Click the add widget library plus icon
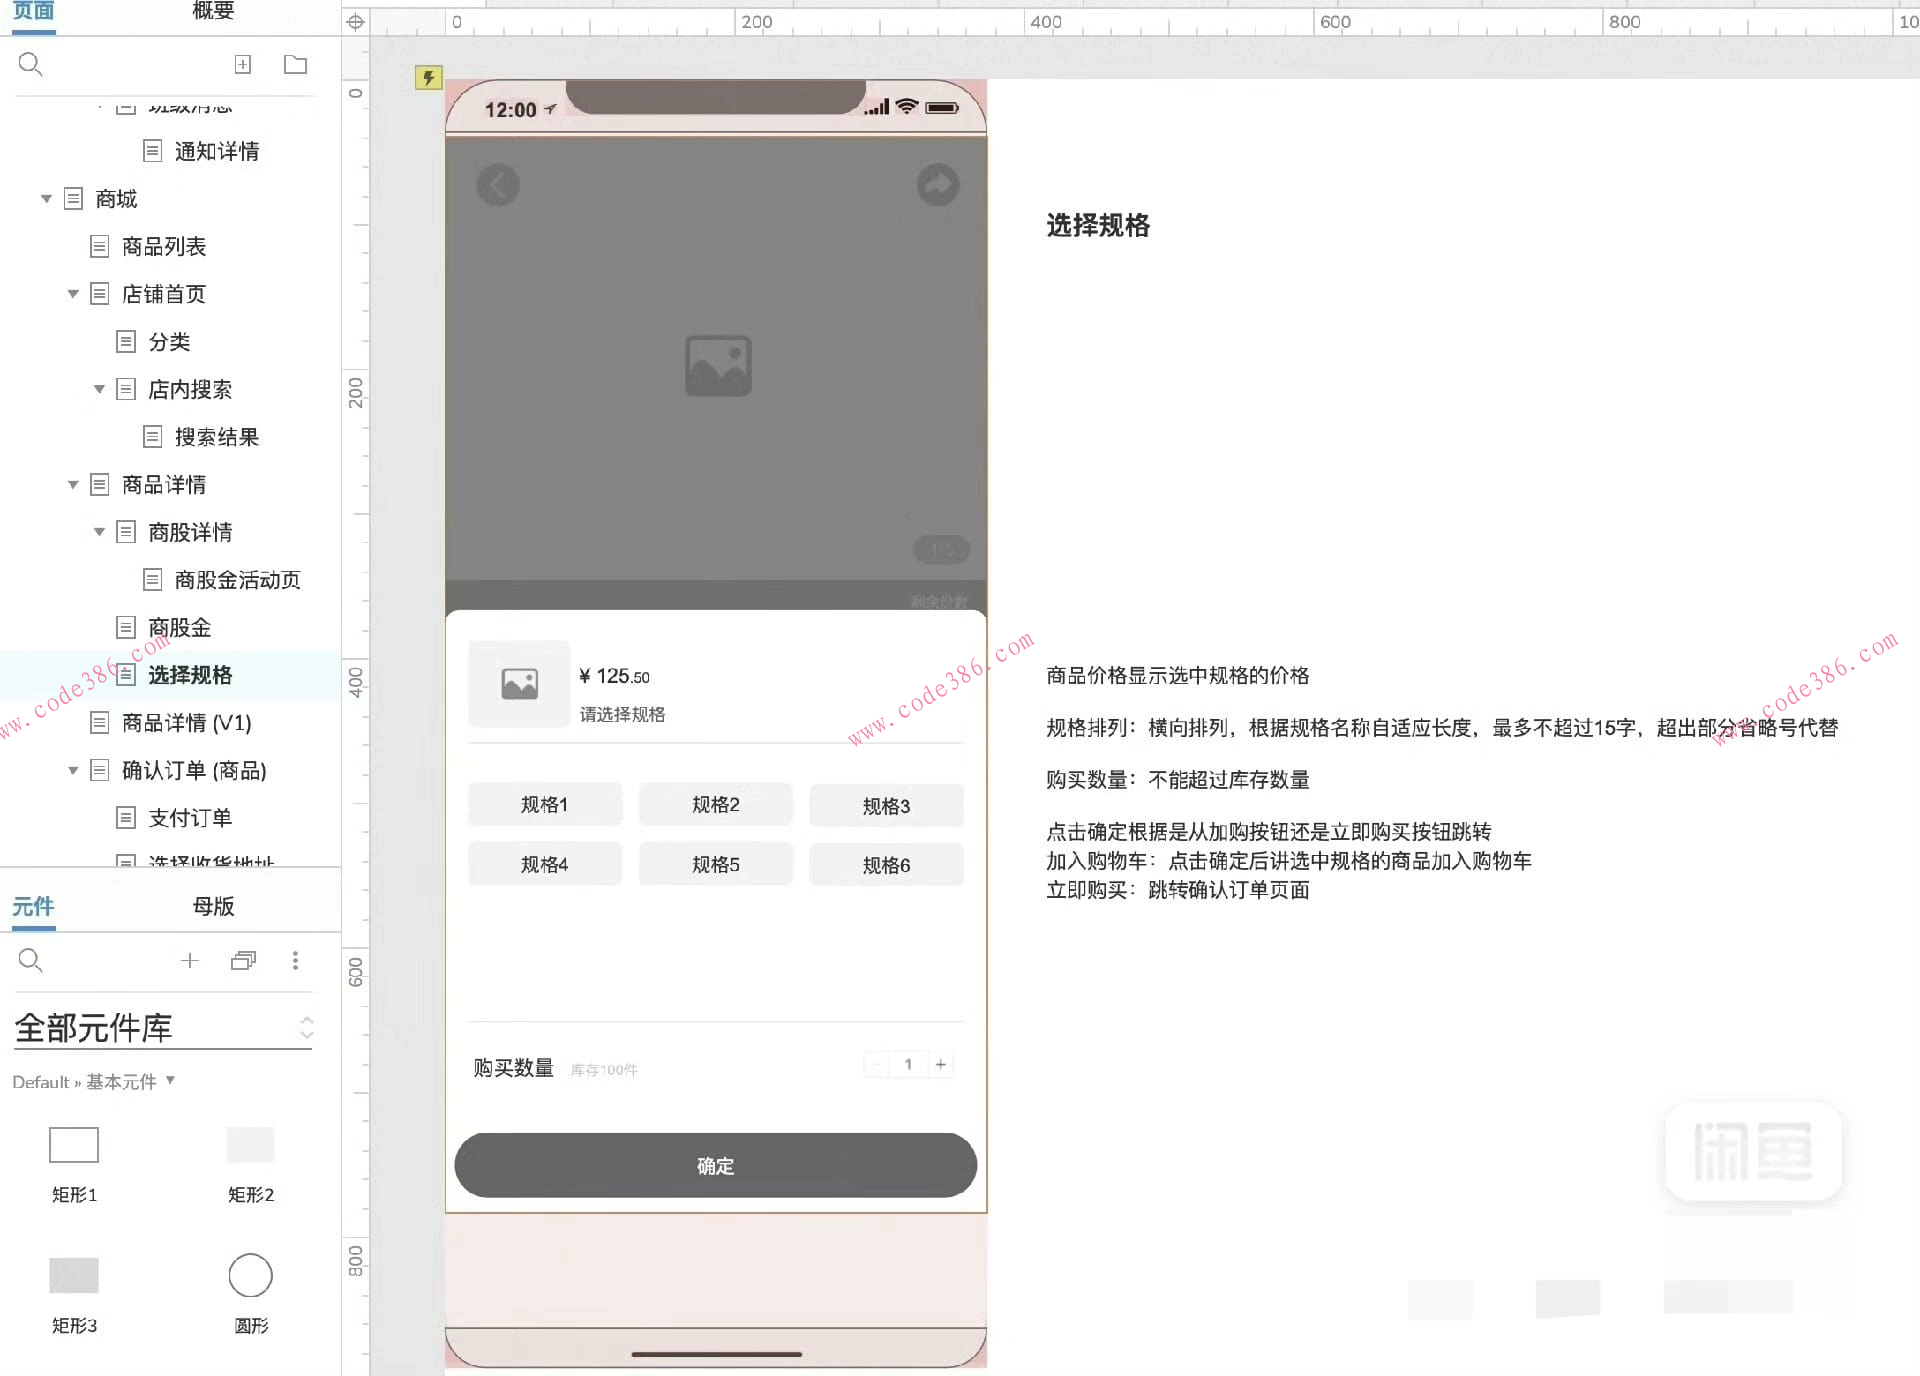 190,960
